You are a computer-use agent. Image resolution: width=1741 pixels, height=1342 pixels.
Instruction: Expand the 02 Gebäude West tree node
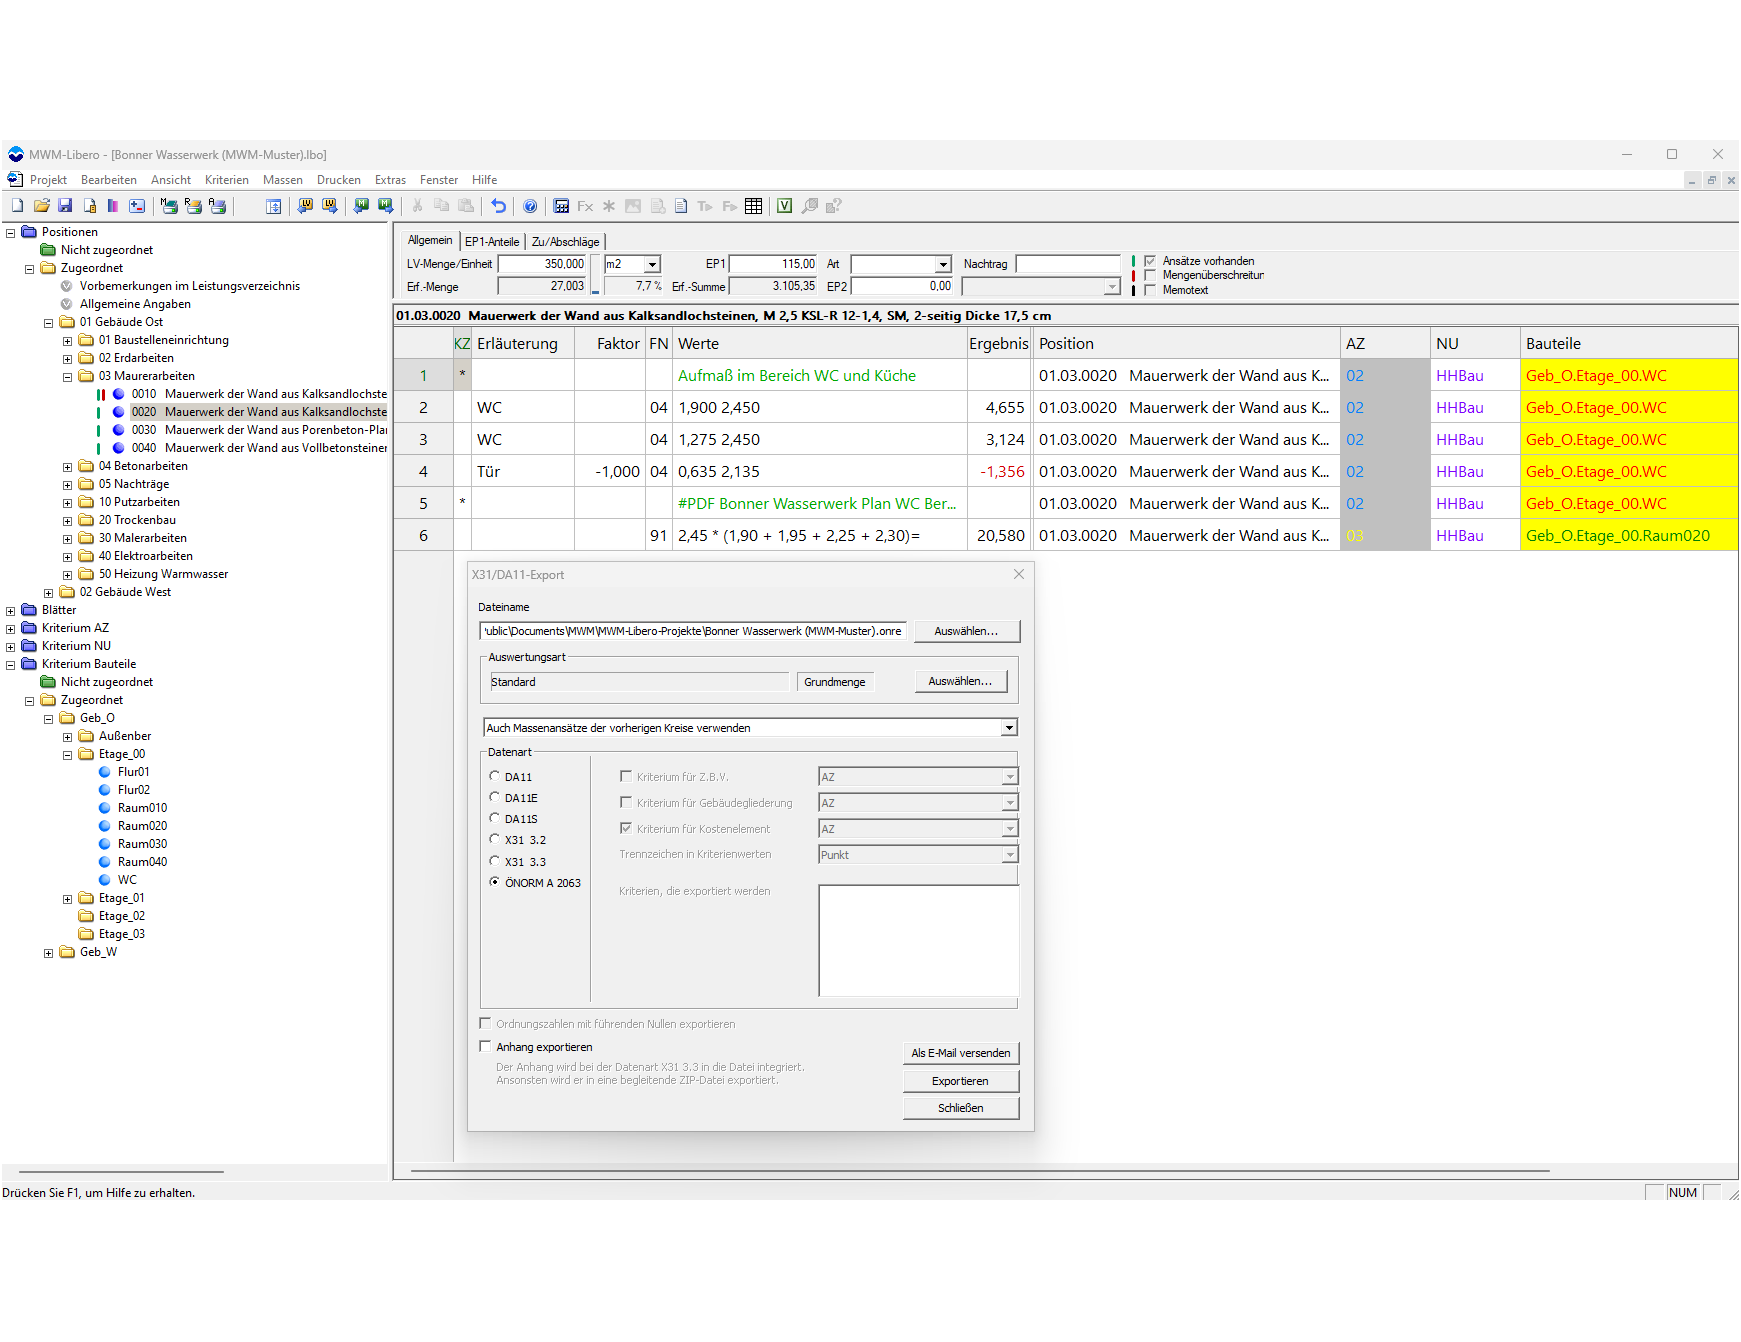(x=48, y=593)
